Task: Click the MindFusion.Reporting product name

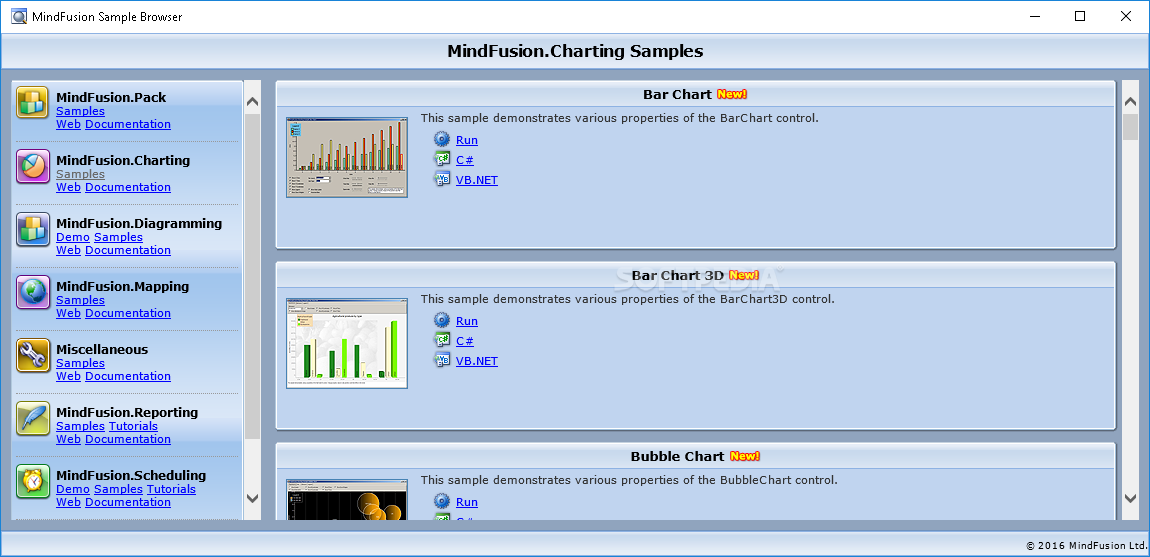Action: pyautogui.click(x=127, y=412)
